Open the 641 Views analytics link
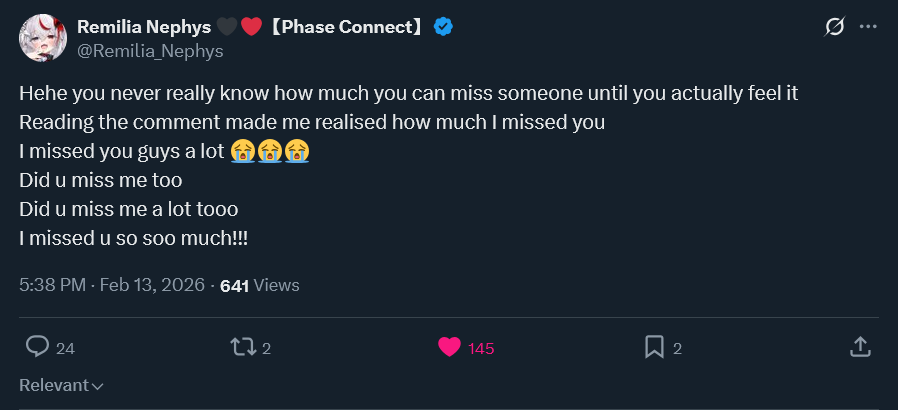 tap(260, 285)
